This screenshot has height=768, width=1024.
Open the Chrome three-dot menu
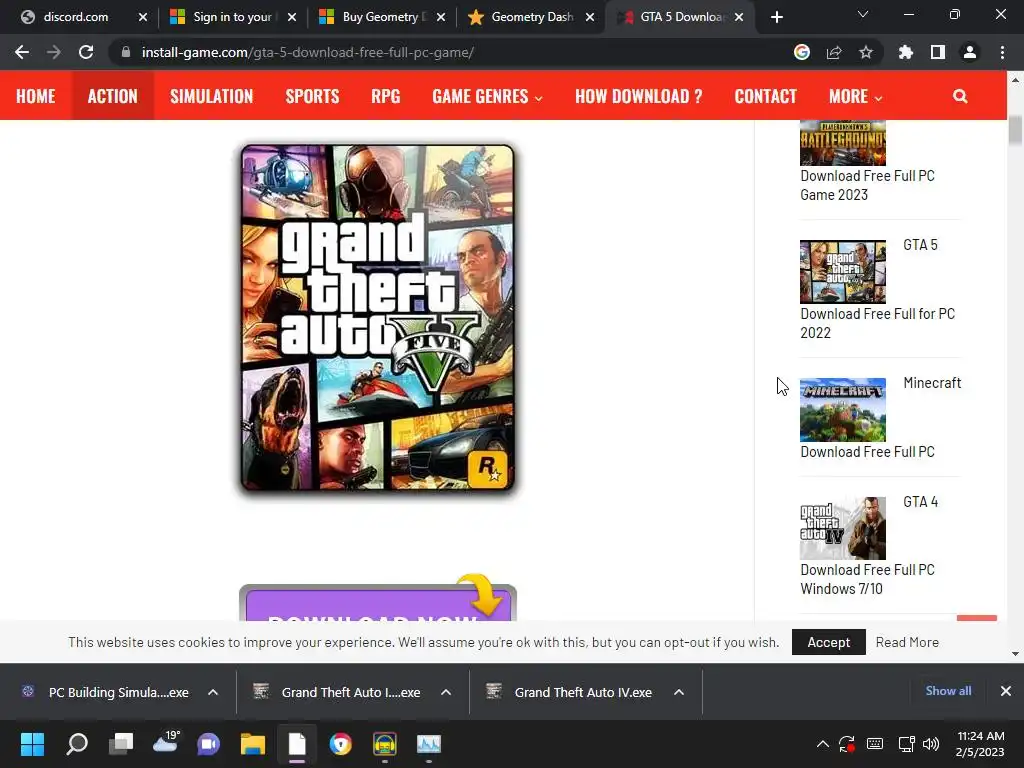[x=1002, y=52]
